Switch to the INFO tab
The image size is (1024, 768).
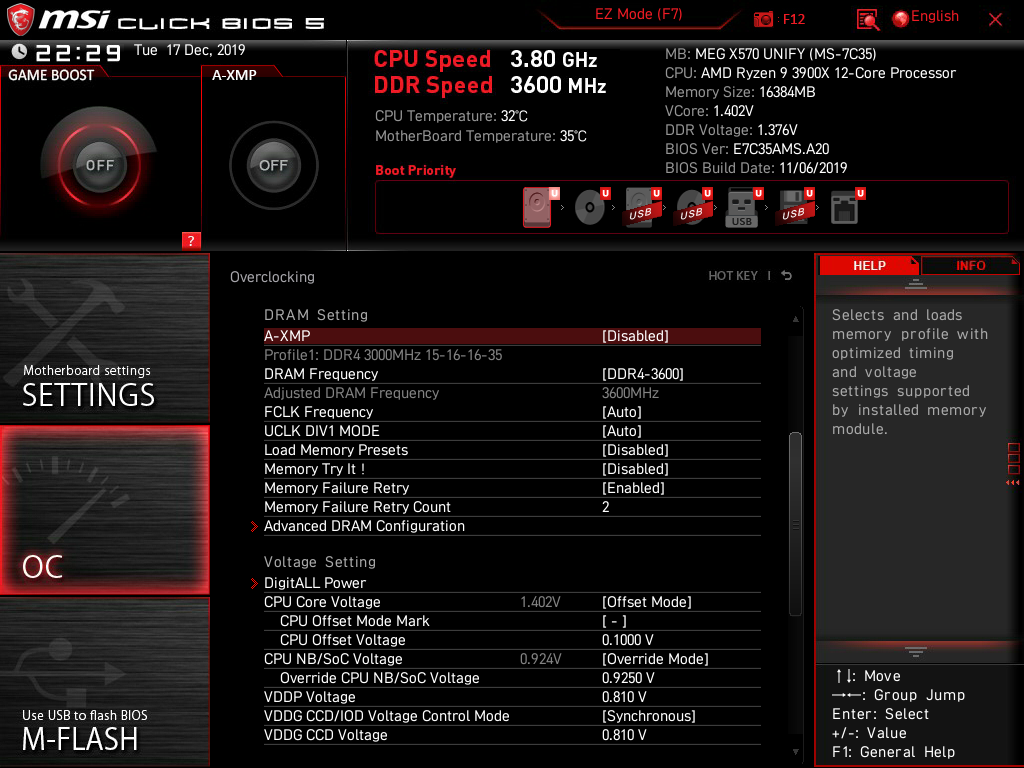[970, 265]
